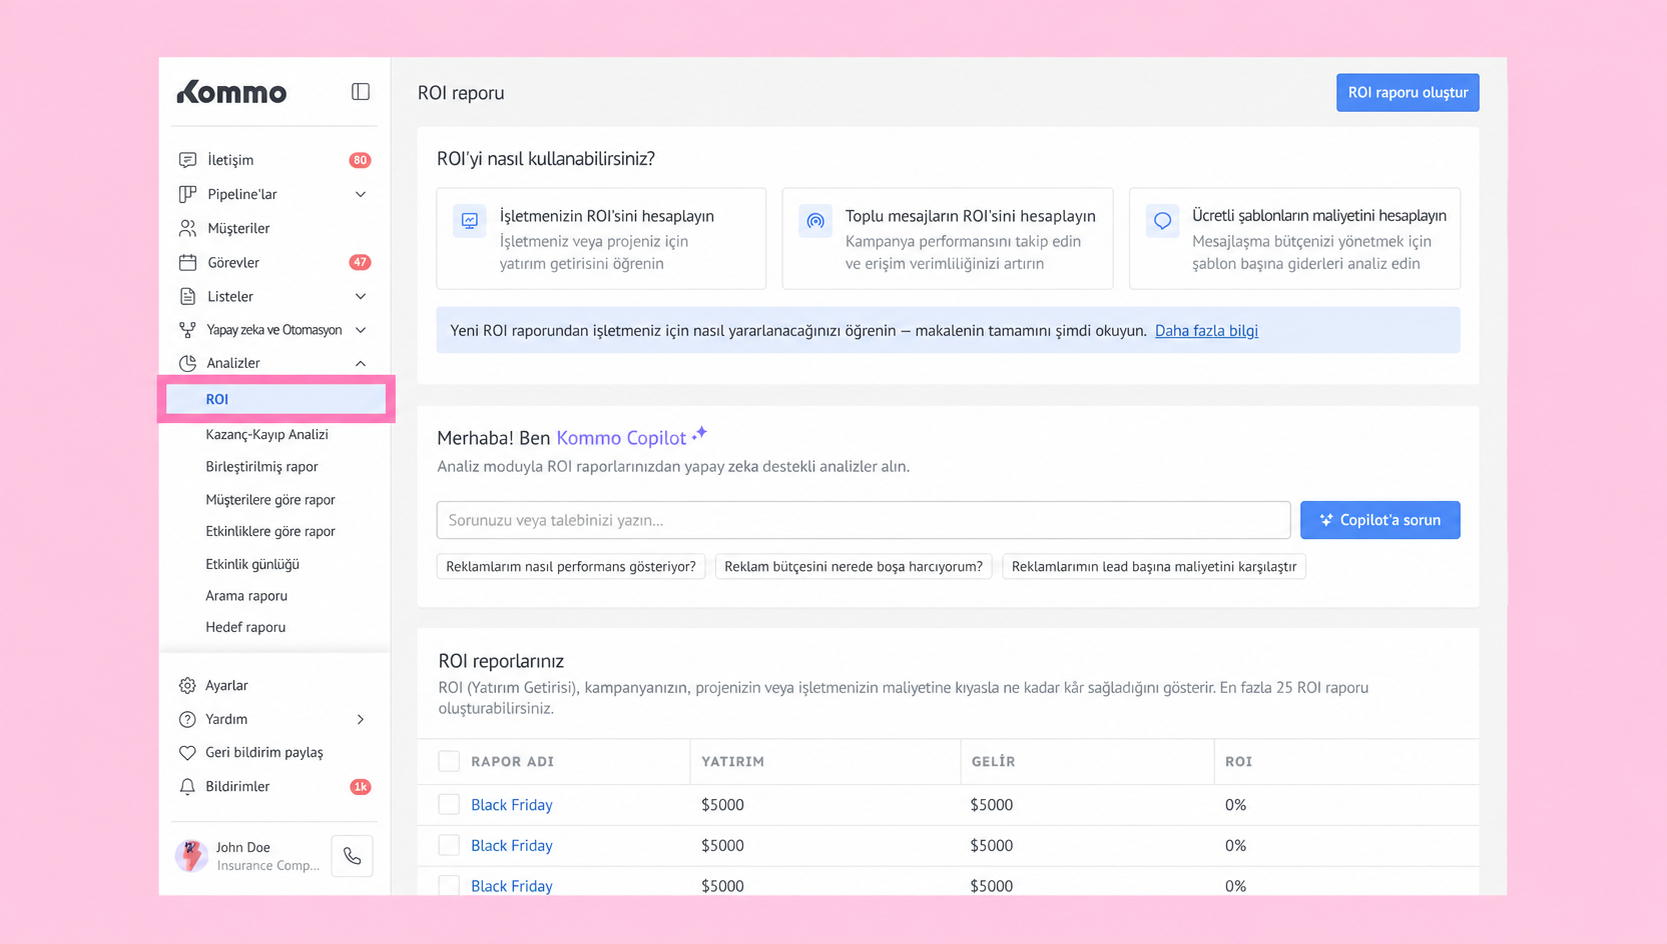Open the second Black Friday report link

pyautogui.click(x=511, y=845)
